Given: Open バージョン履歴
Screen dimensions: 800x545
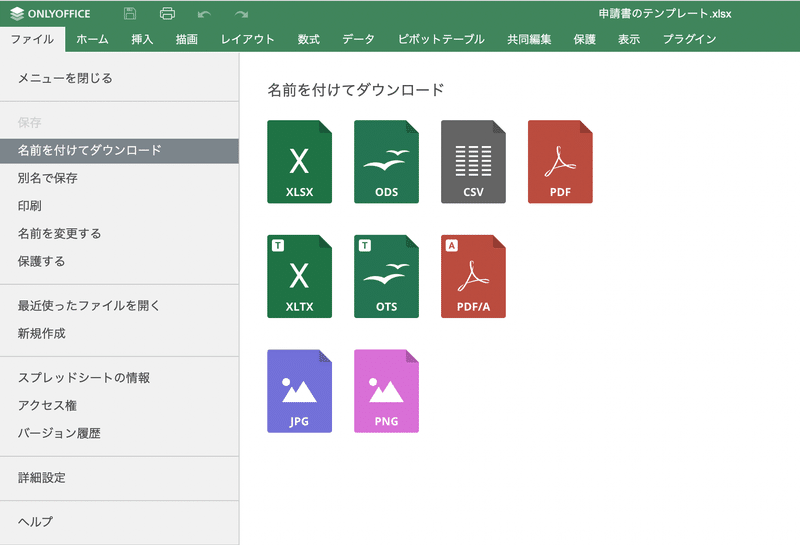Looking at the screenshot, I should coord(119,433).
